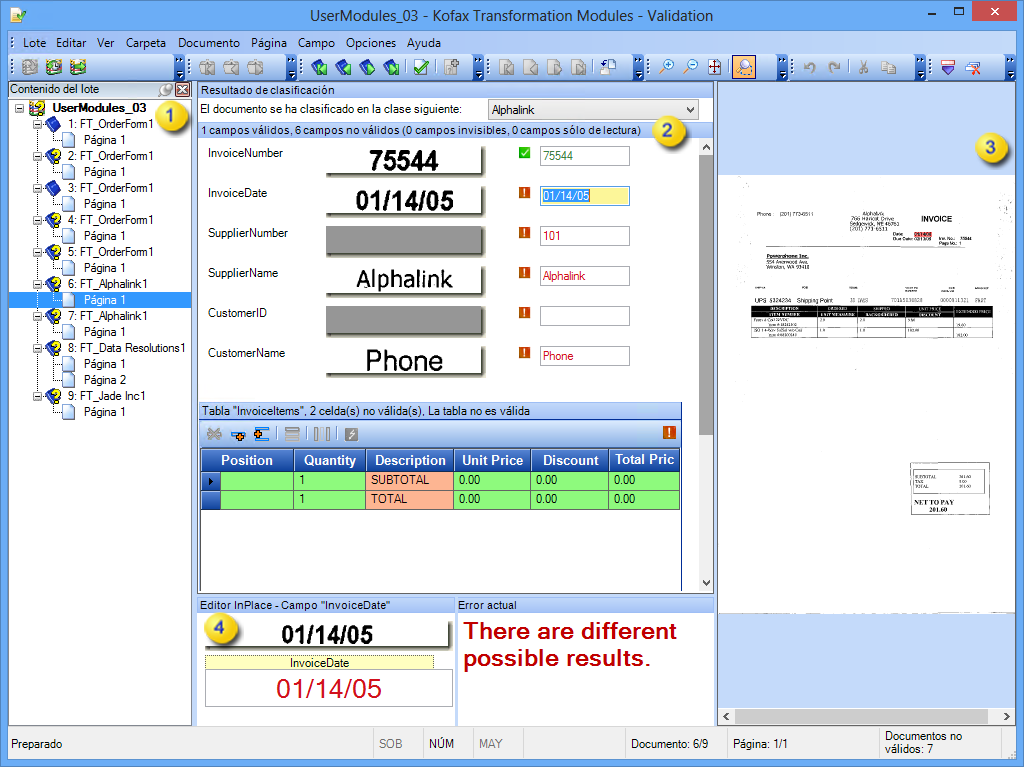Click the Cut scissors icon
This screenshot has height=767, width=1024.
[x=863, y=67]
